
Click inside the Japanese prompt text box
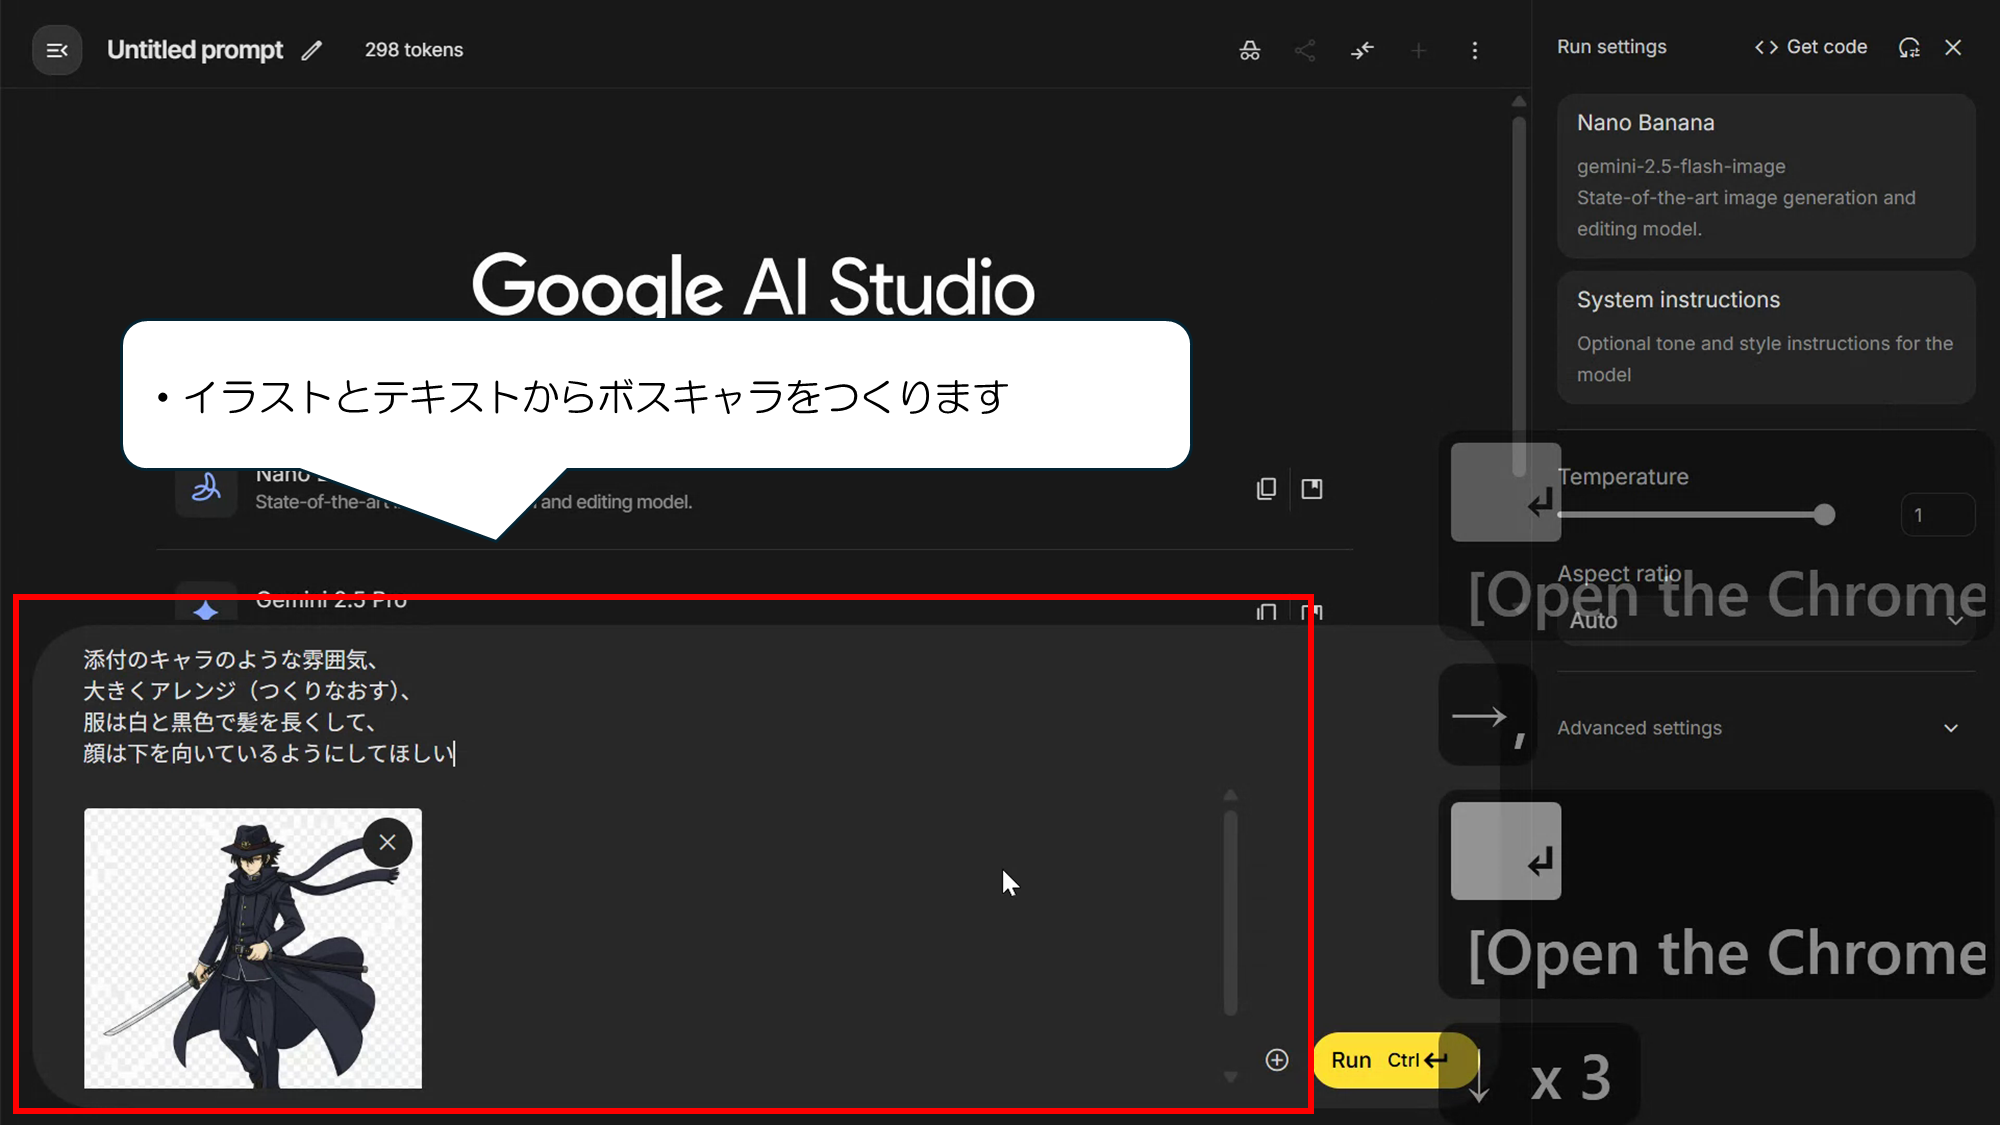tap(650, 706)
